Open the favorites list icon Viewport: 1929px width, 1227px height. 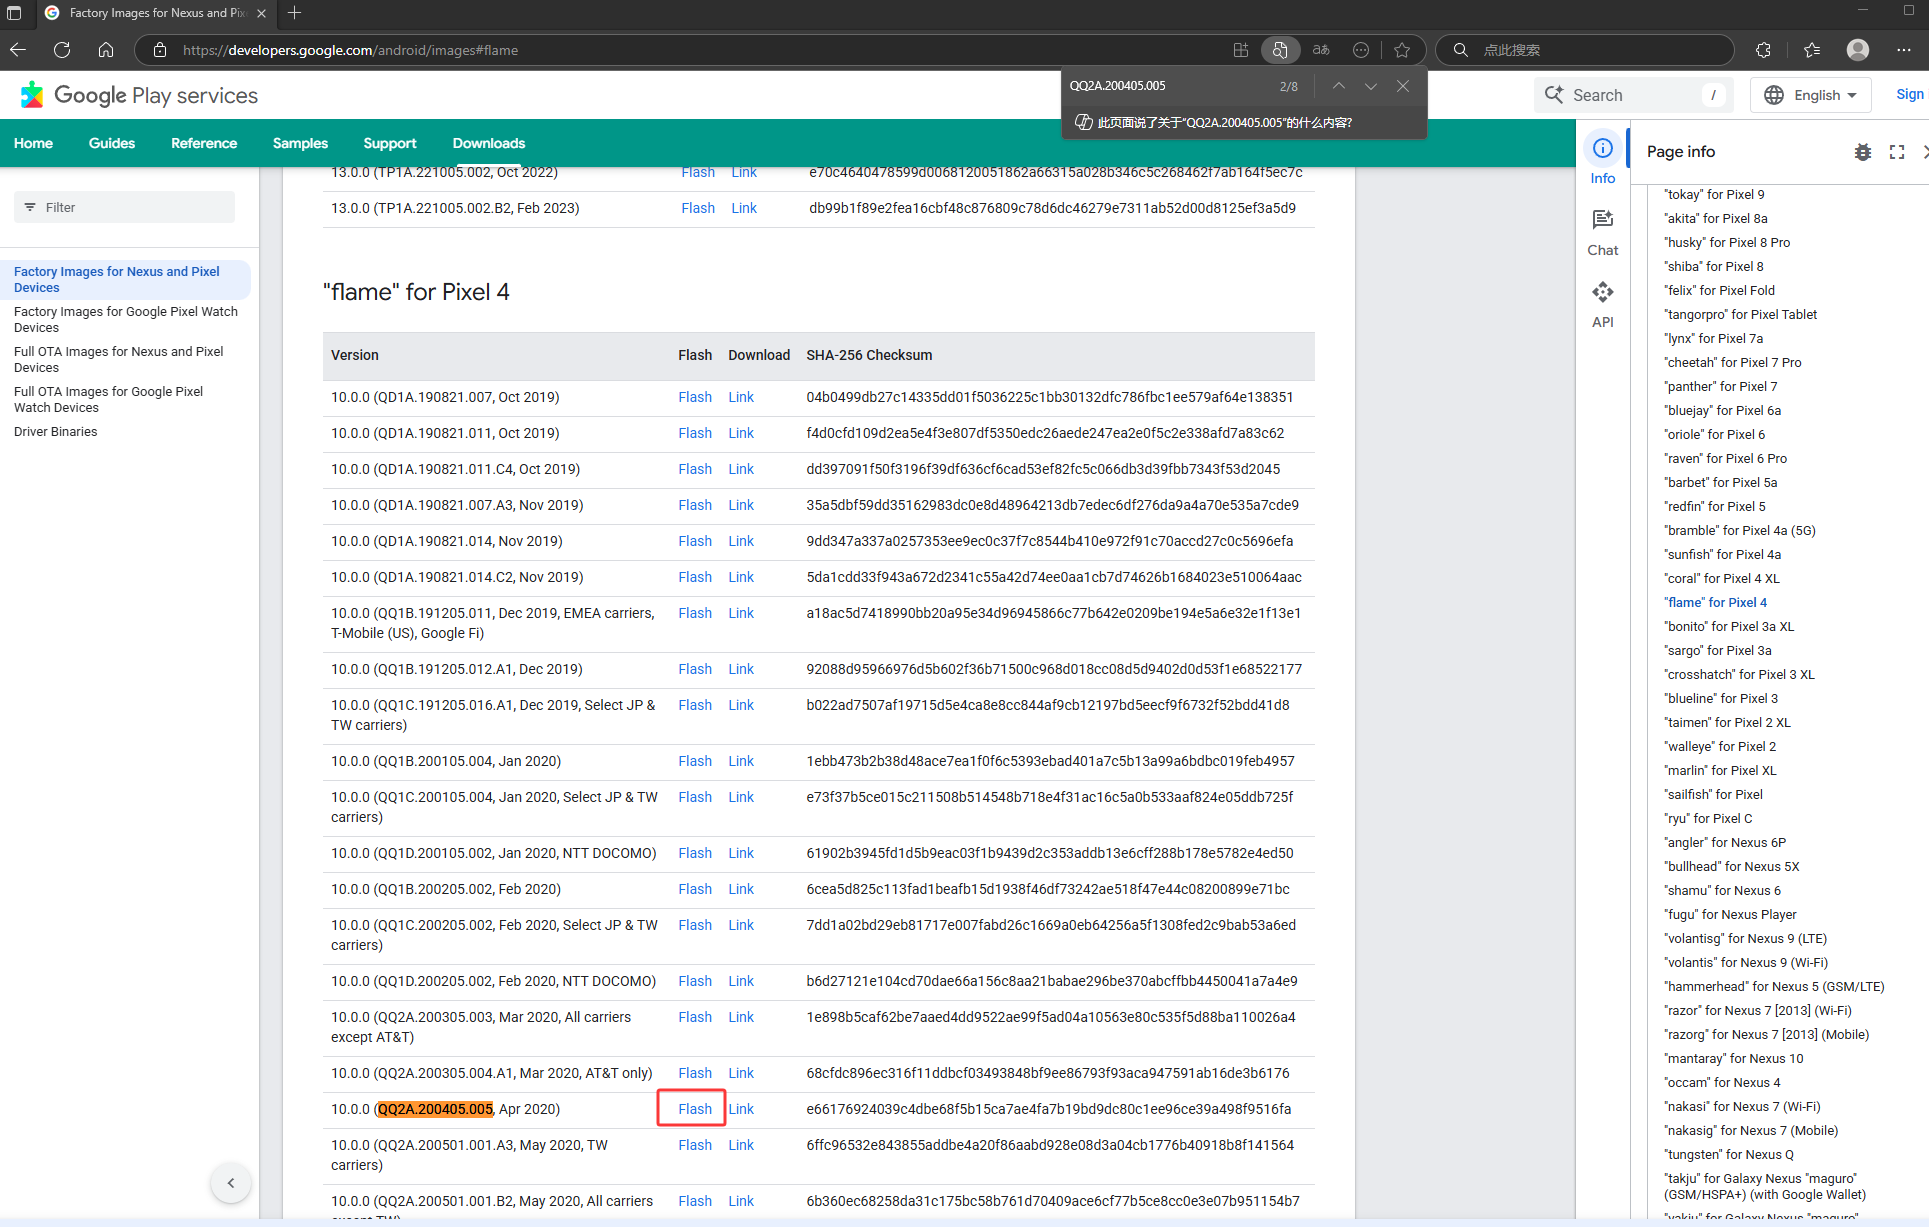point(1812,50)
